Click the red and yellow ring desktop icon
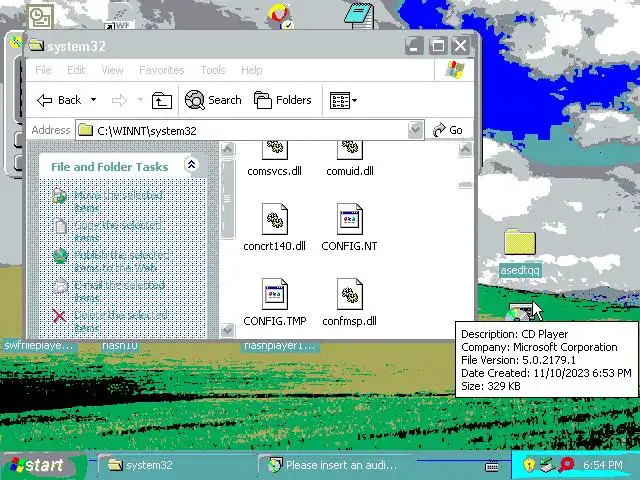The image size is (640, 480). 280,16
